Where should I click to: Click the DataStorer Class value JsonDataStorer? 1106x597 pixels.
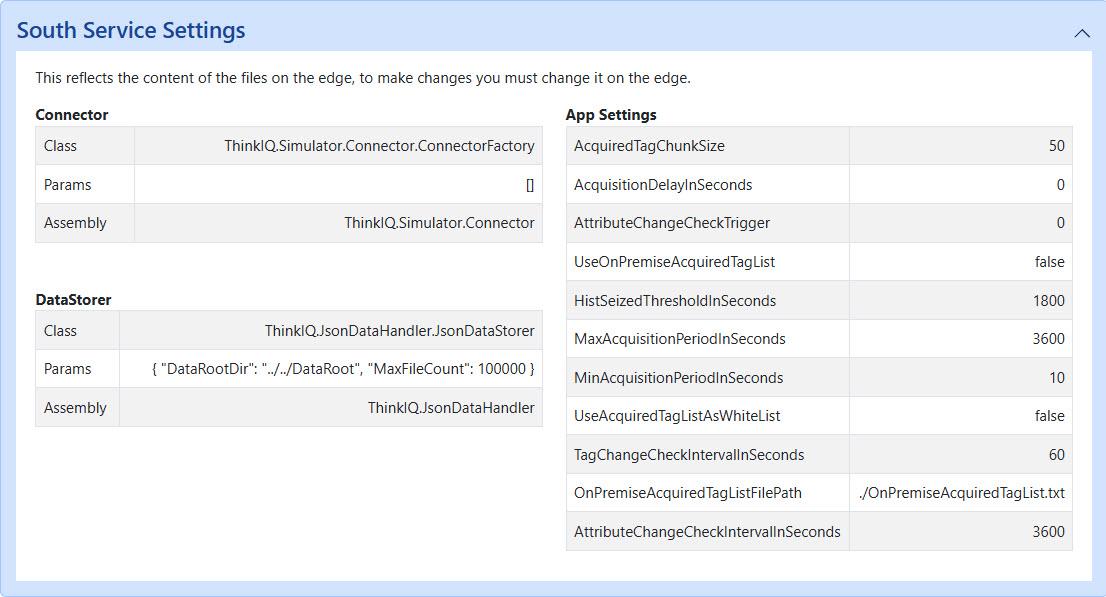click(399, 331)
